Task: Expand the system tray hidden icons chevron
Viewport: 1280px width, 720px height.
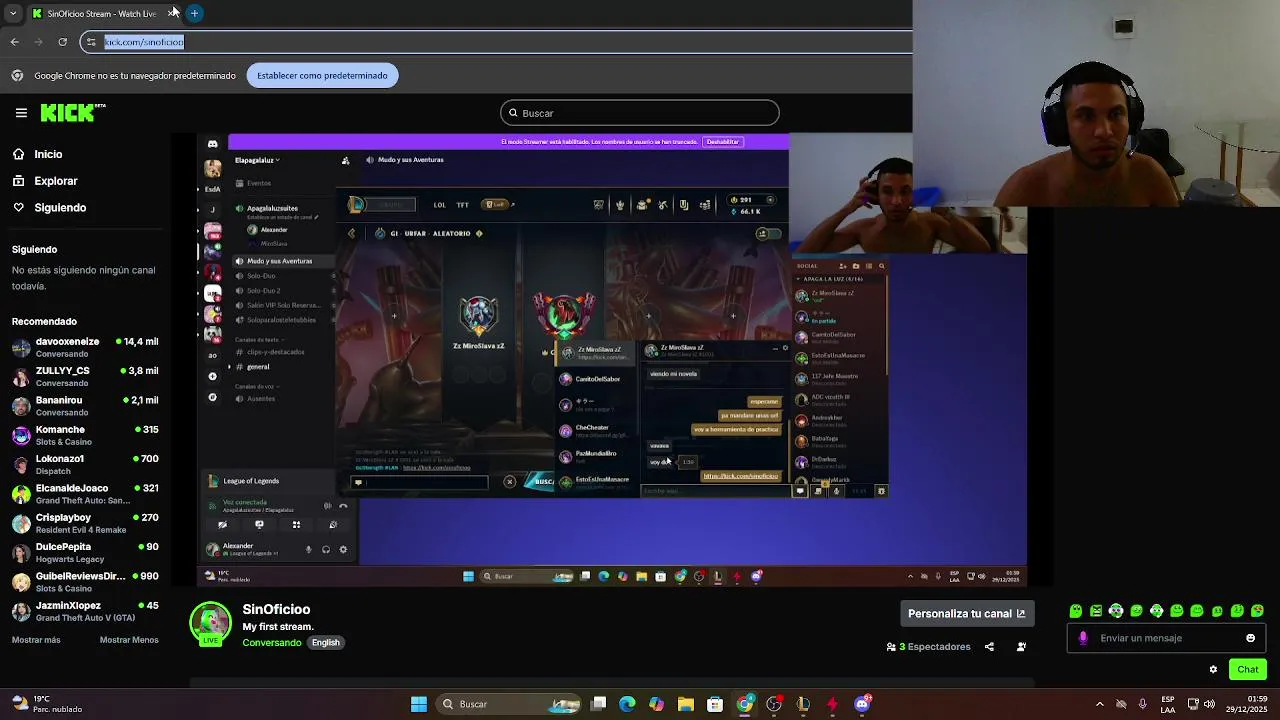Action: point(1100,704)
